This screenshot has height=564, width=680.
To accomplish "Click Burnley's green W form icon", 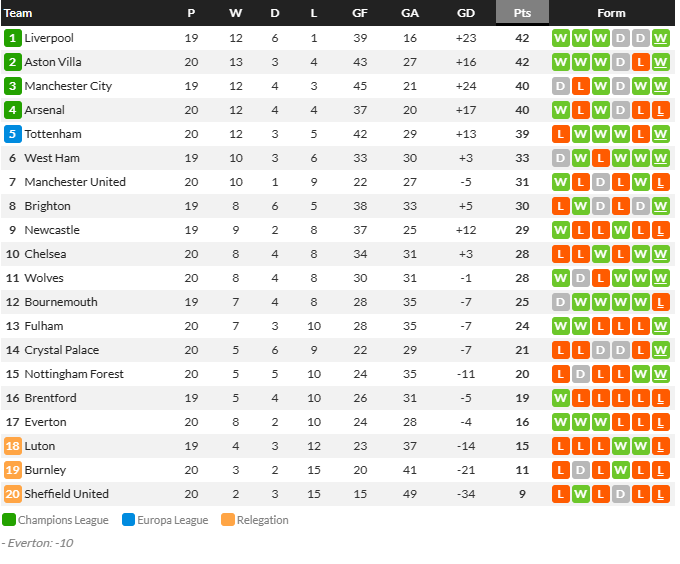I will point(621,470).
